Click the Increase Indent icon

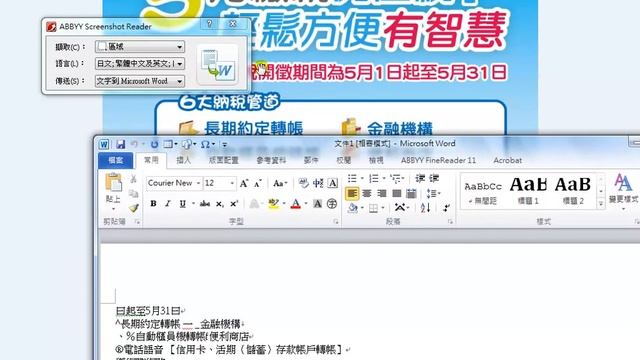tap(434, 178)
